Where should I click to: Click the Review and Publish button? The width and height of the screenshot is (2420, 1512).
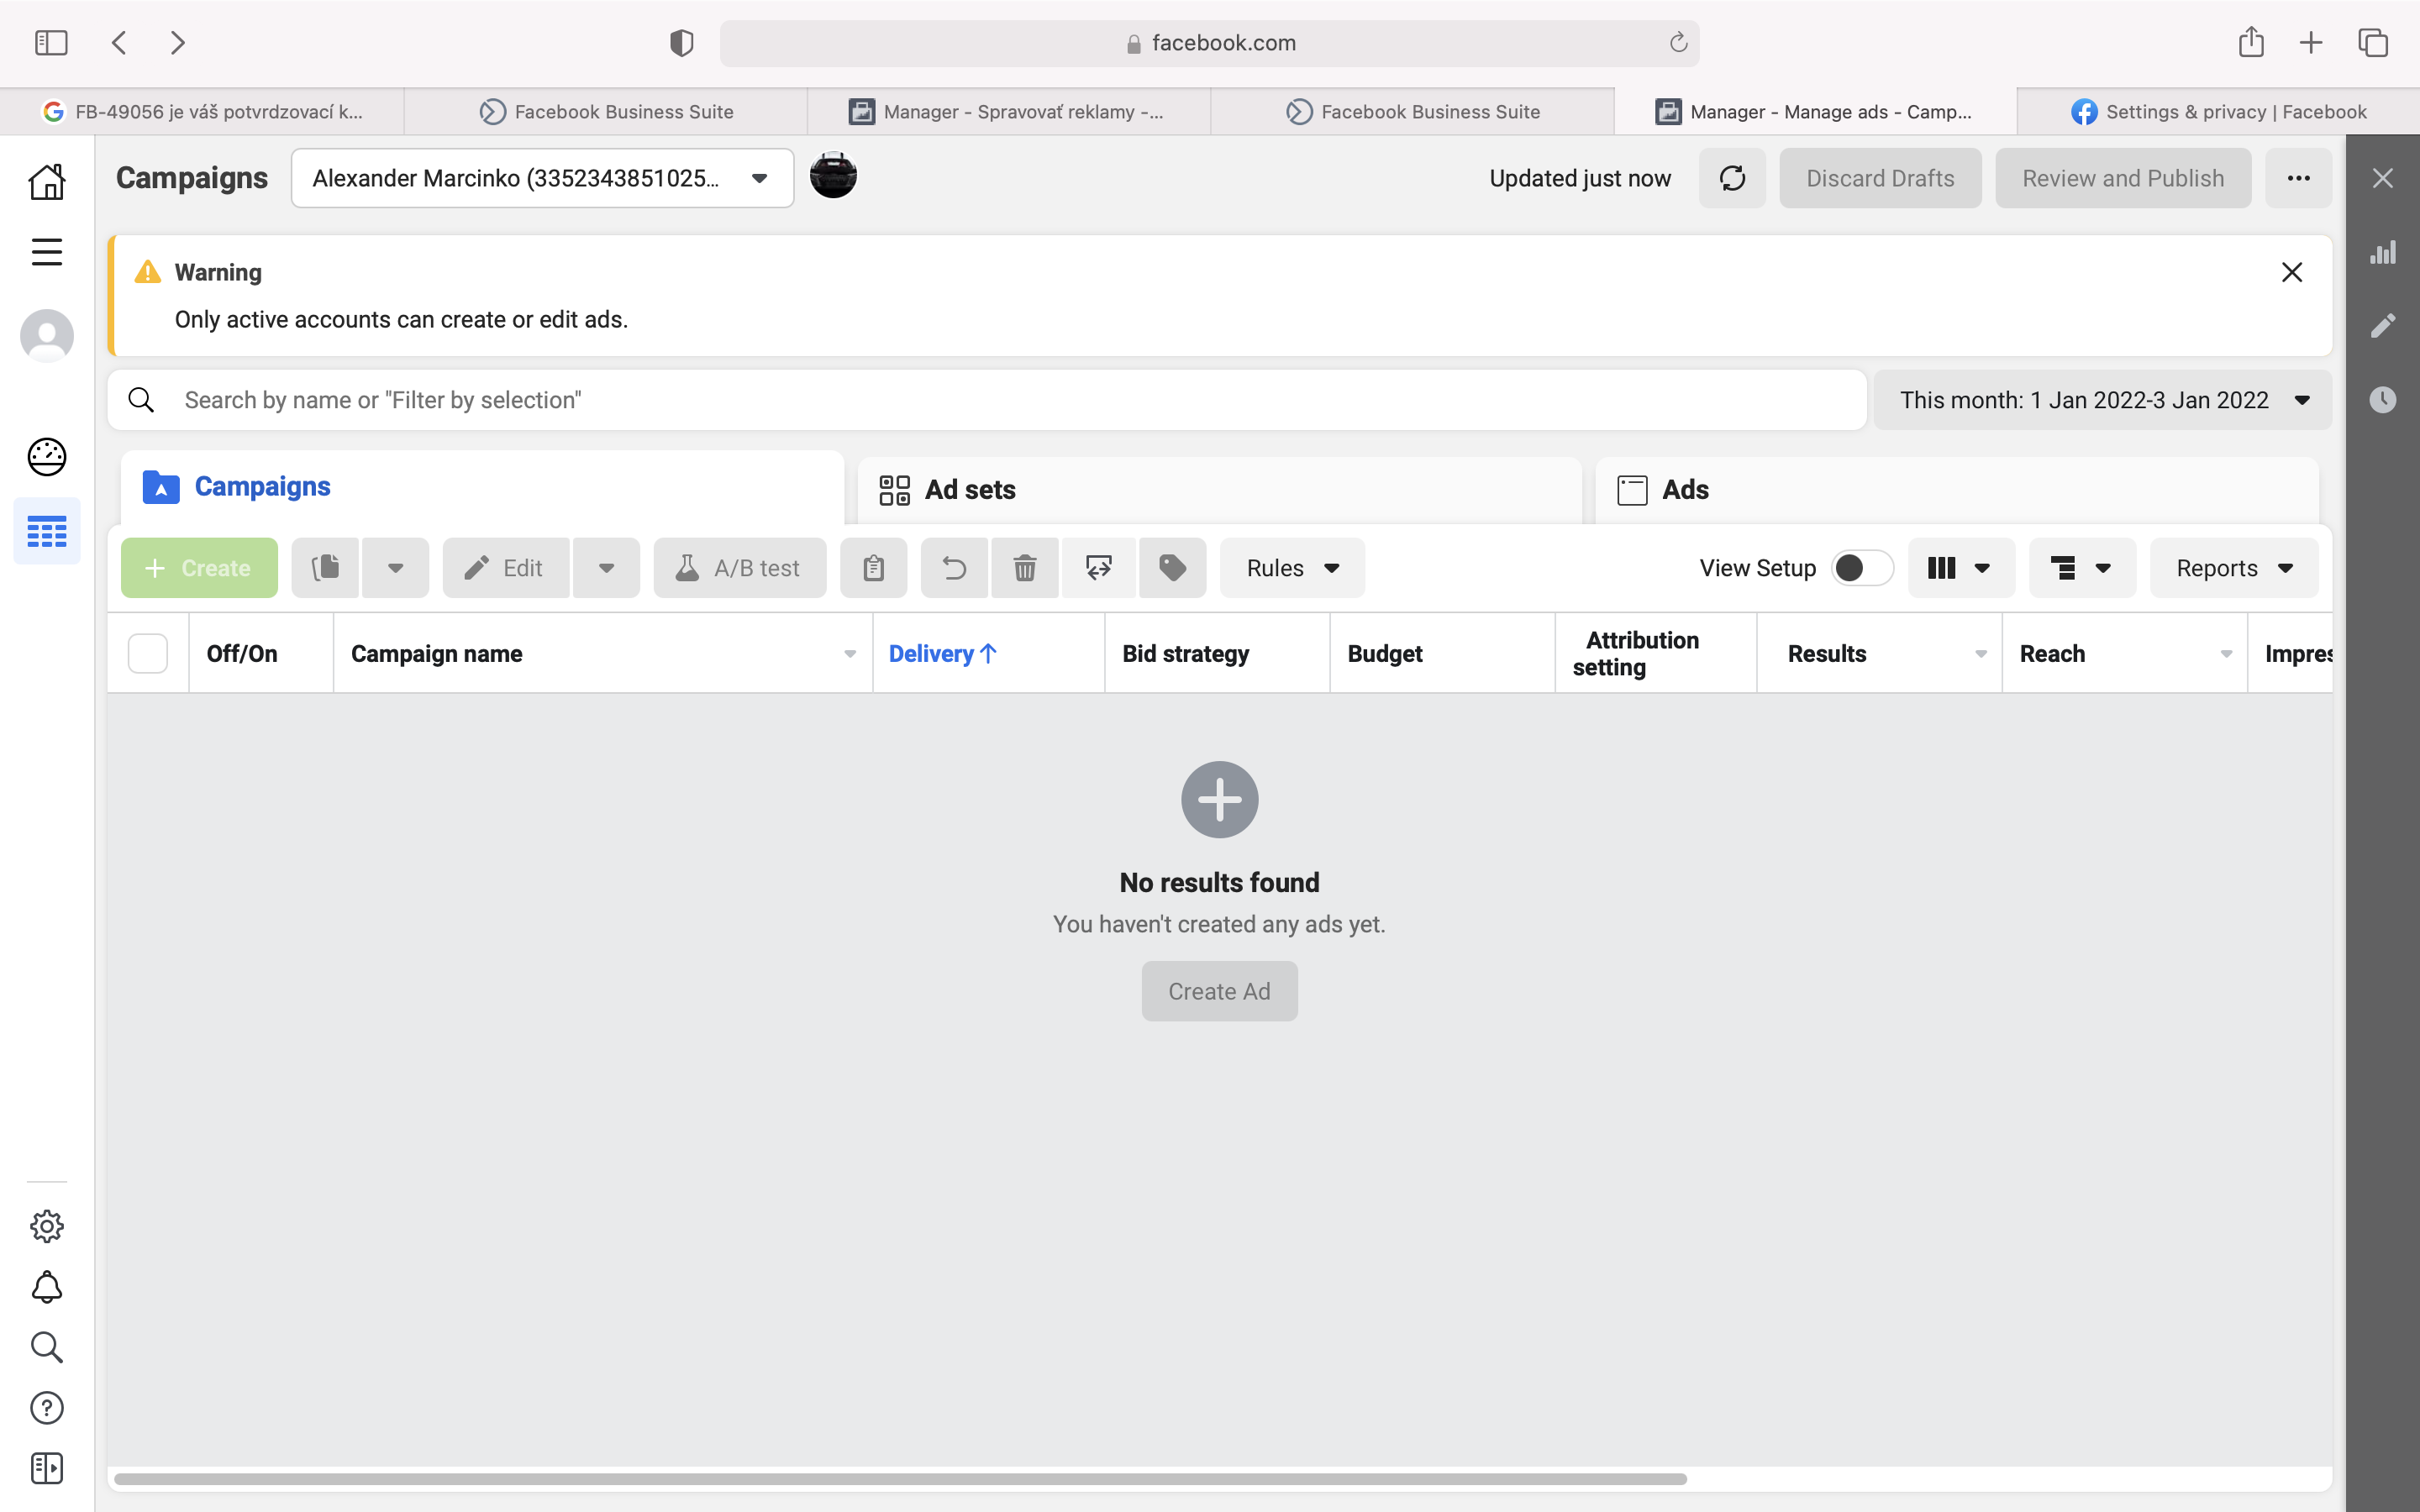2123,178
